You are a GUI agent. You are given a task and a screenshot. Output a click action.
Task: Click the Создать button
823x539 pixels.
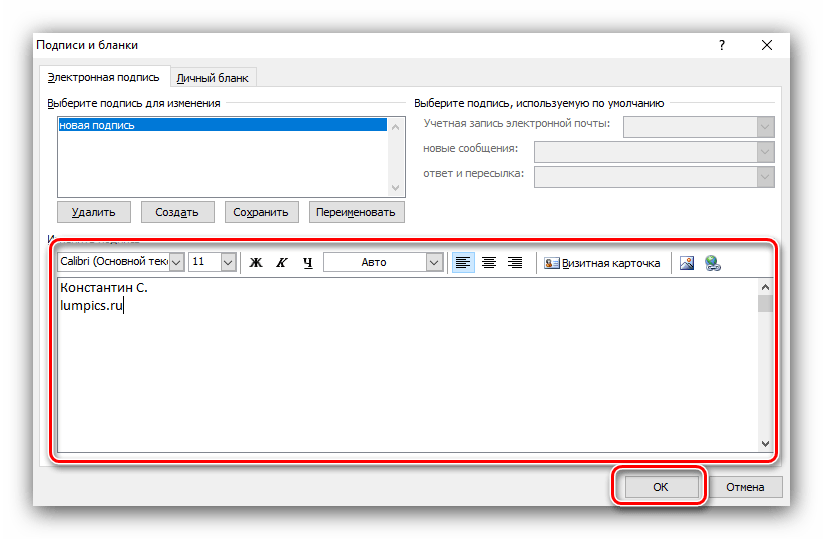[177, 212]
